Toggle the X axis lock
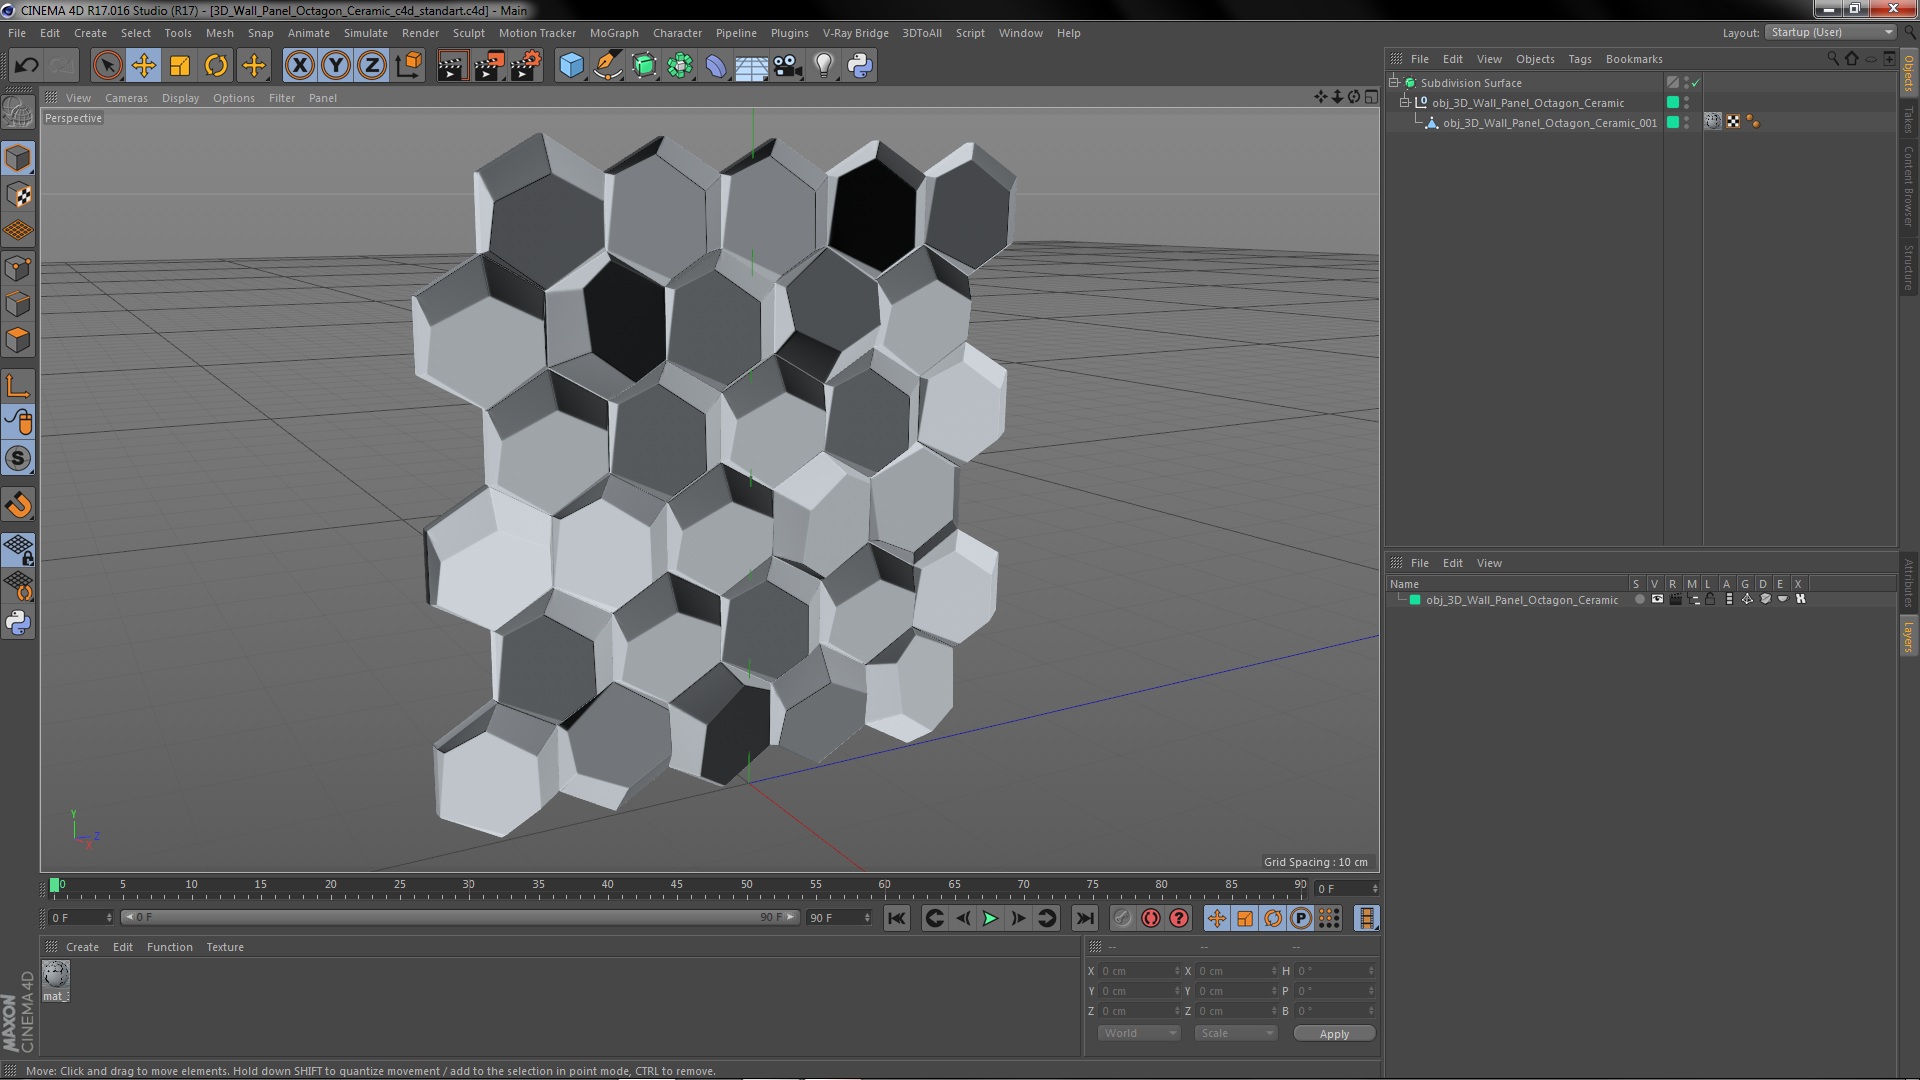 tap(299, 66)
